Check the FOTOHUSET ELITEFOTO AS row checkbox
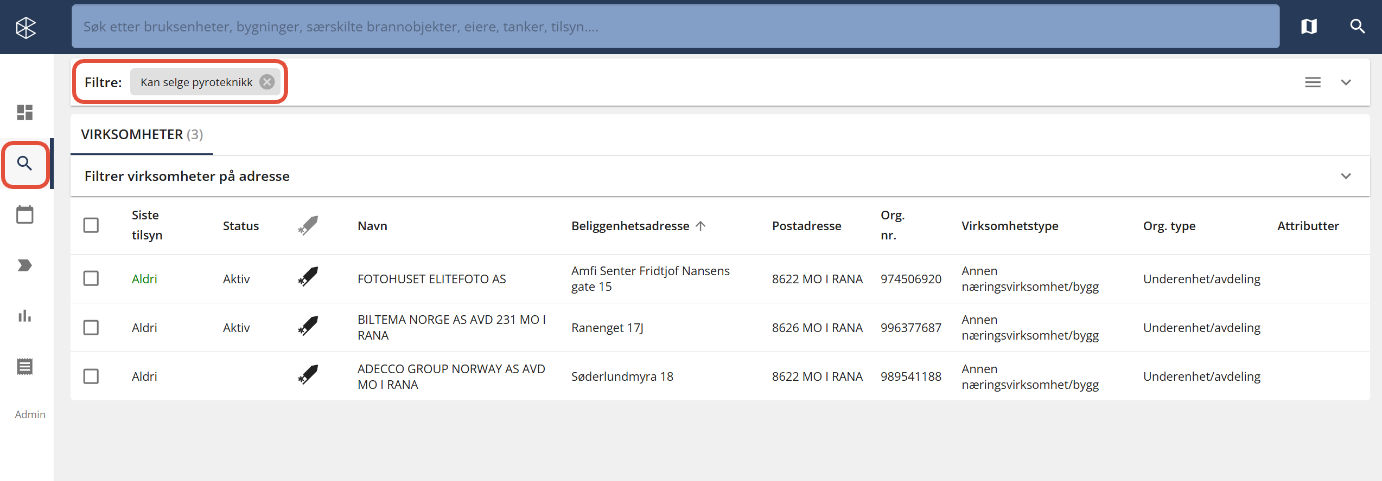1382x481 pixels. (91, 279)
